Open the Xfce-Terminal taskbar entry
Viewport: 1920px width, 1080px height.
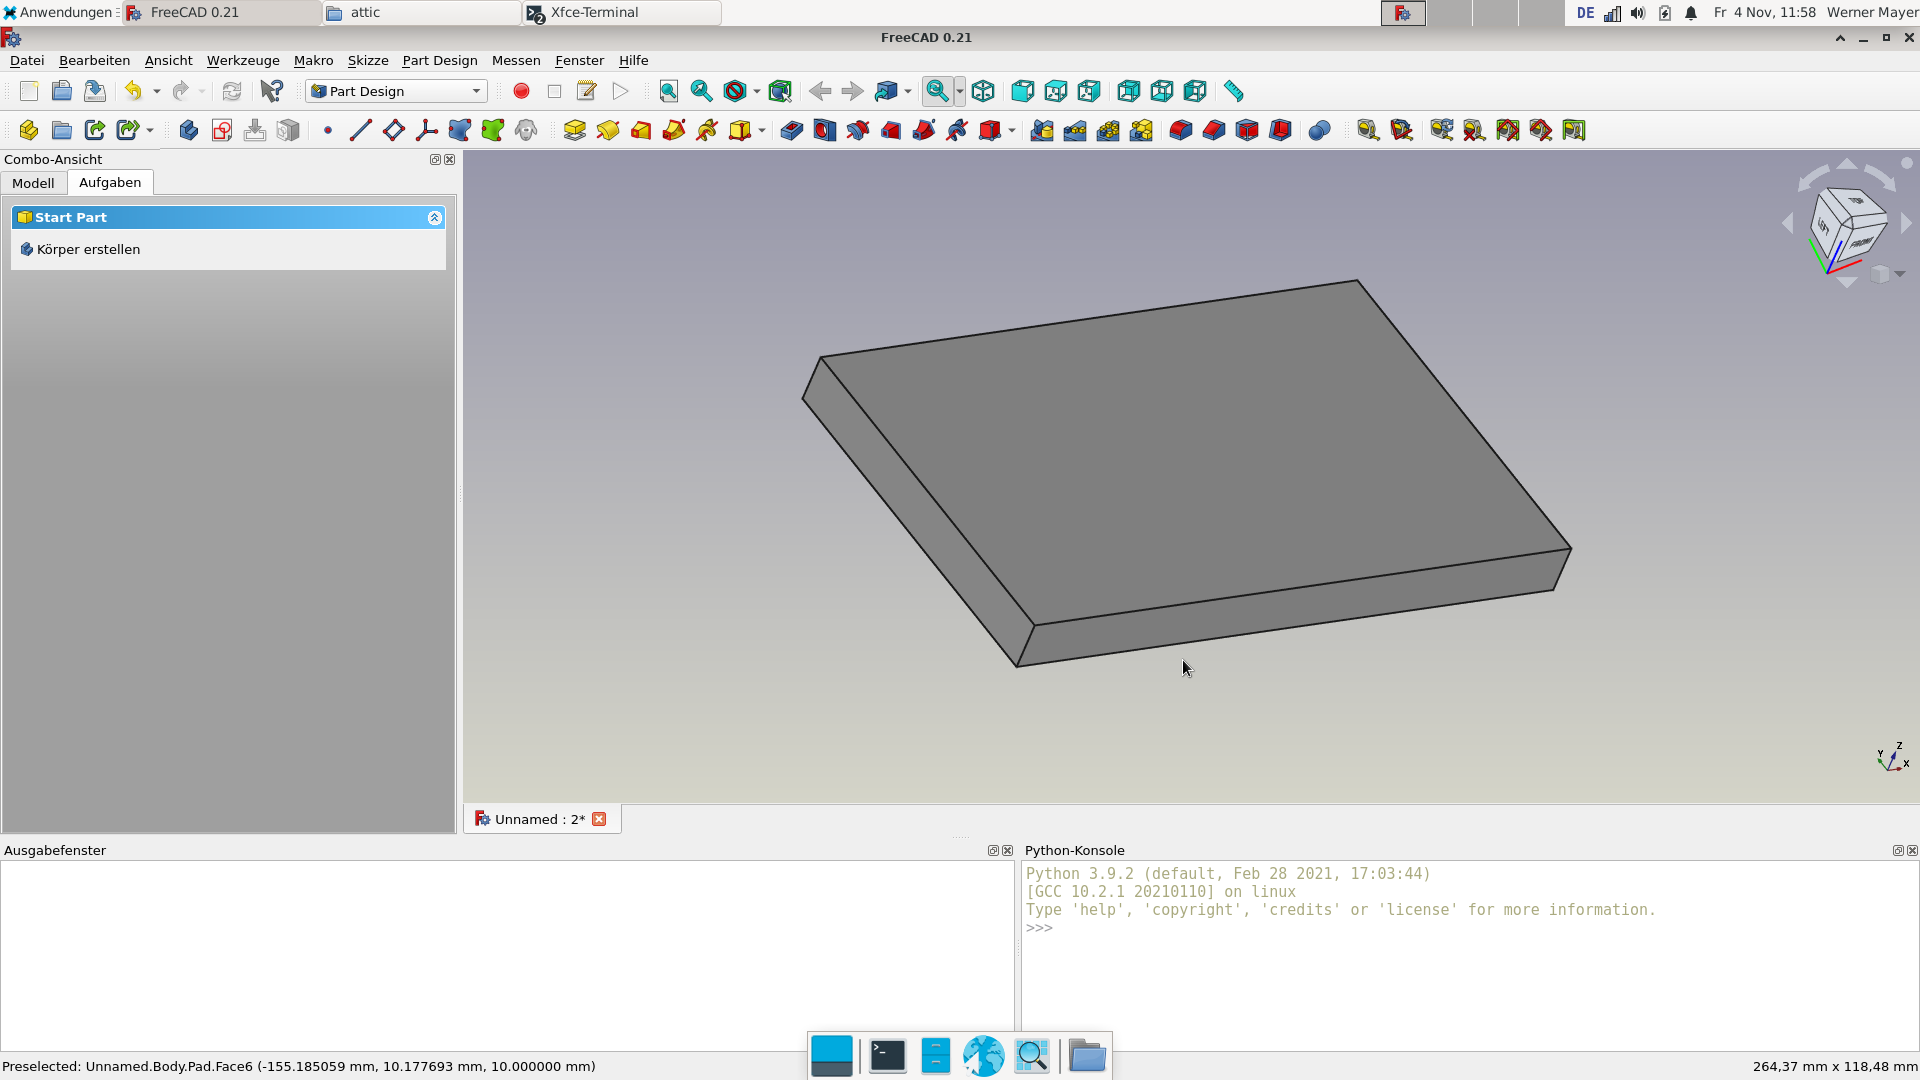point(620,13)
